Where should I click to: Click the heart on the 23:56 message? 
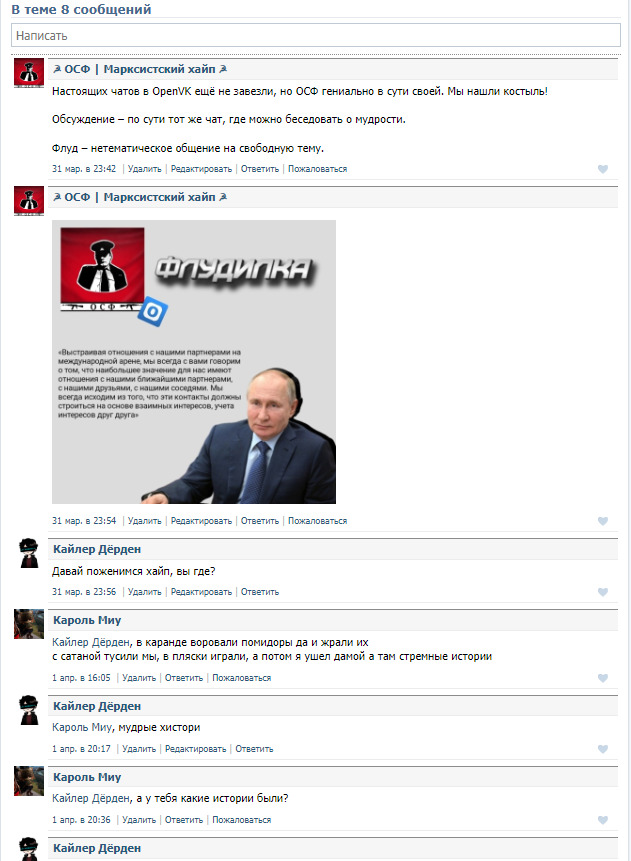602,592
